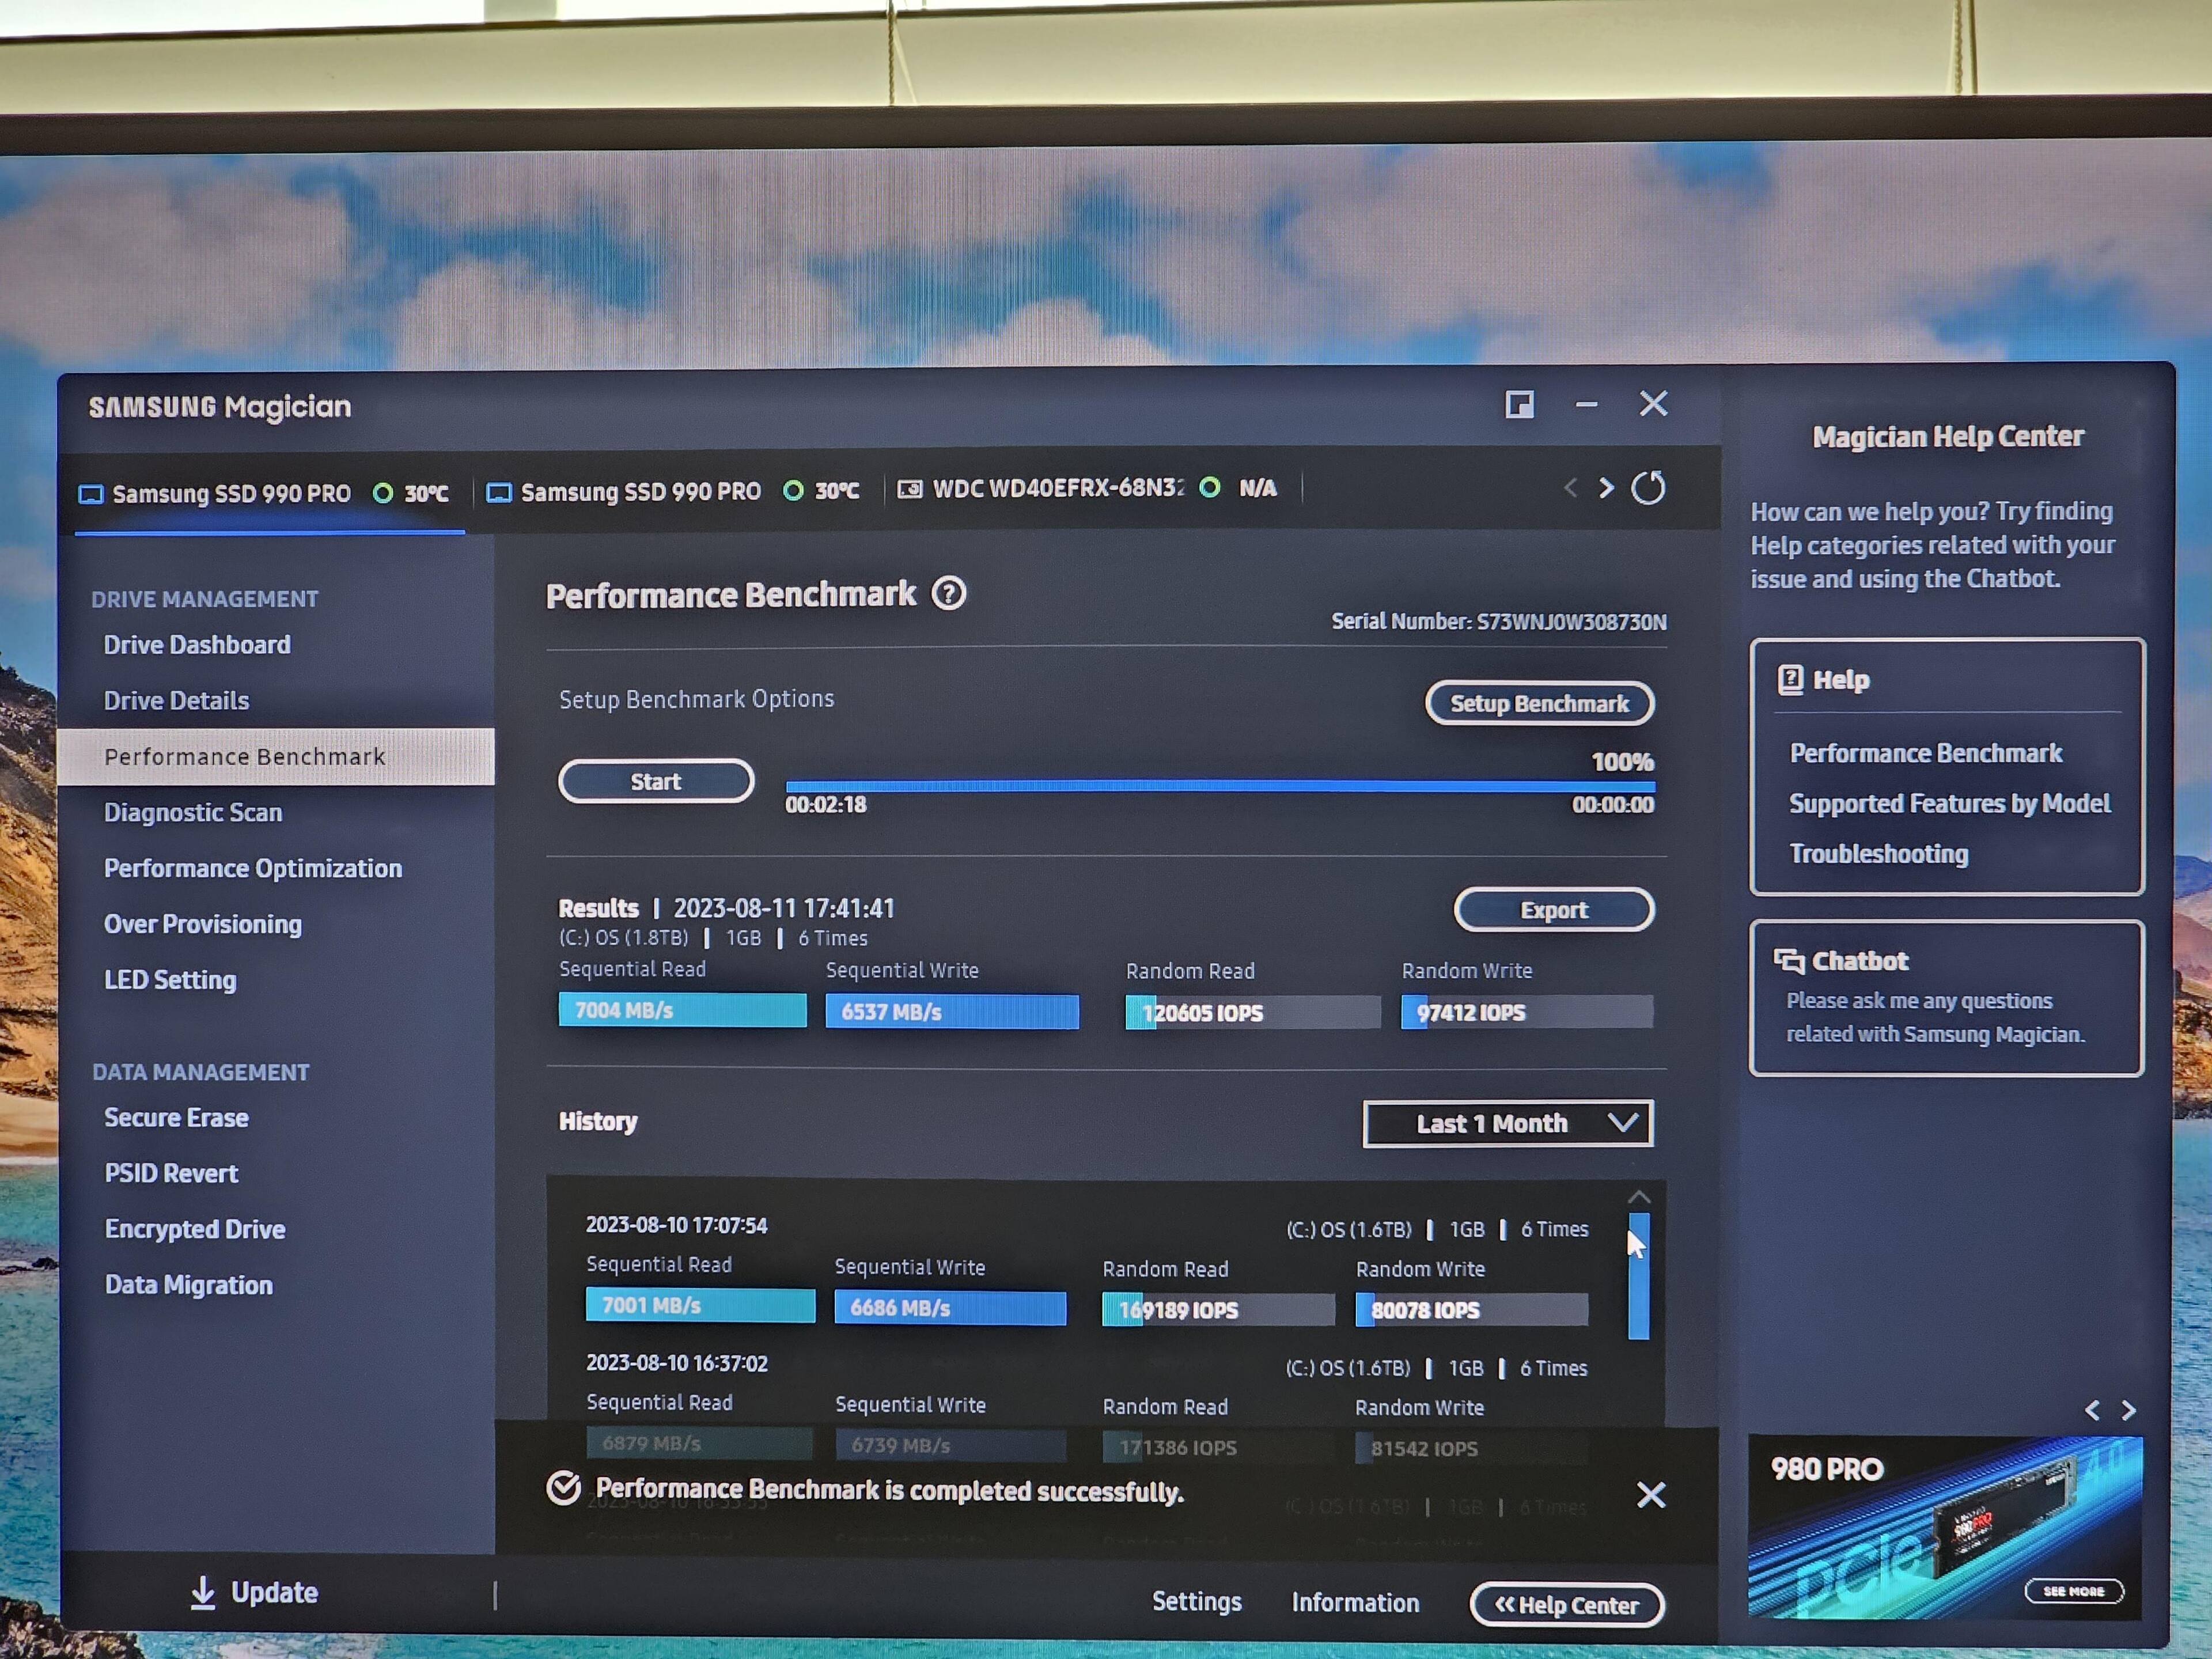Viewport: 2212px width, 1659px height.
Task: Go to the next promotional banner arrow
Action: (2129, 1410)
